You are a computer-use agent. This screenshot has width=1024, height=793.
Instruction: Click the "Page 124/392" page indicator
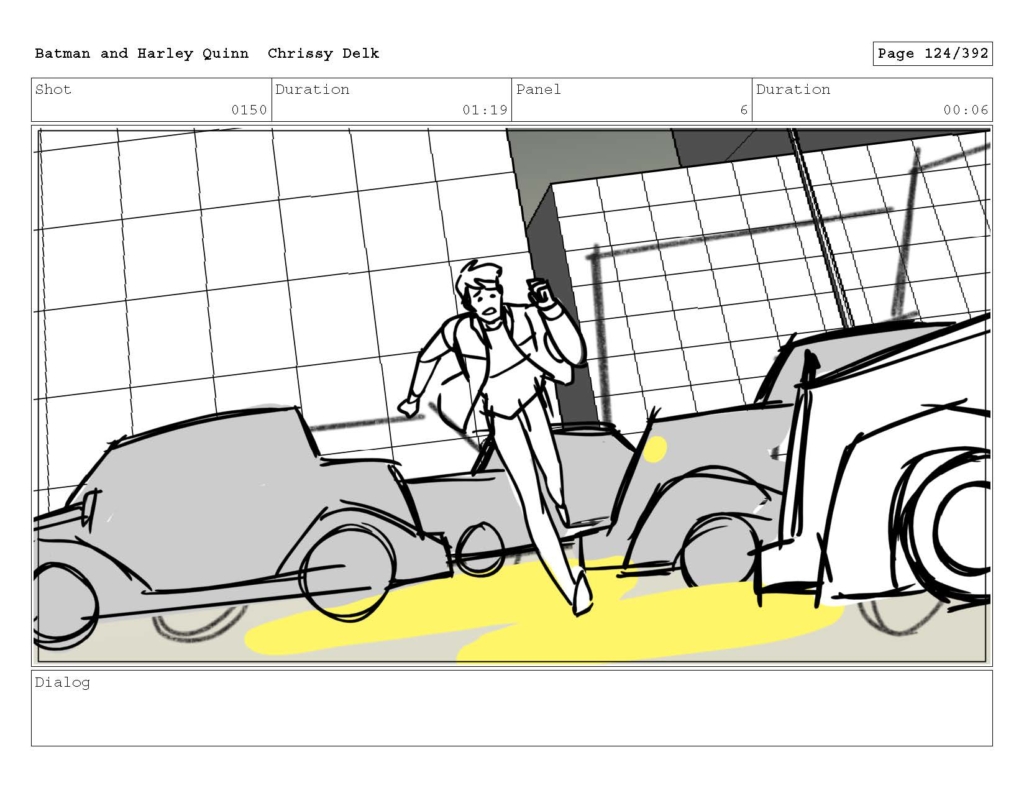tap(933, 54)
